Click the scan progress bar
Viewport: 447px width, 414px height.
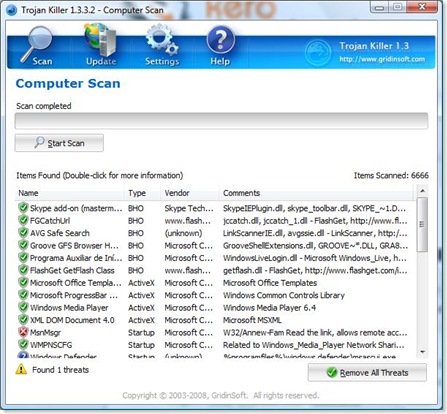tap(221, 121)
